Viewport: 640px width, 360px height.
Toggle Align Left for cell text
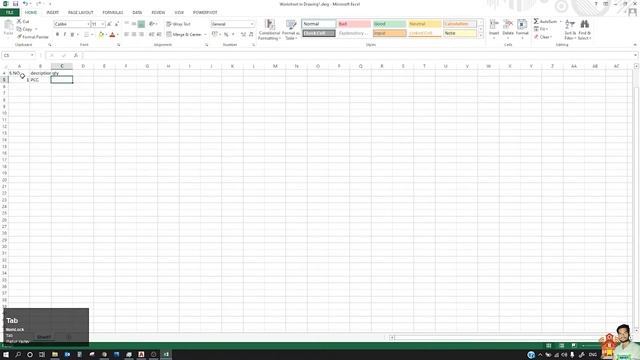click(x=127, y=35)
